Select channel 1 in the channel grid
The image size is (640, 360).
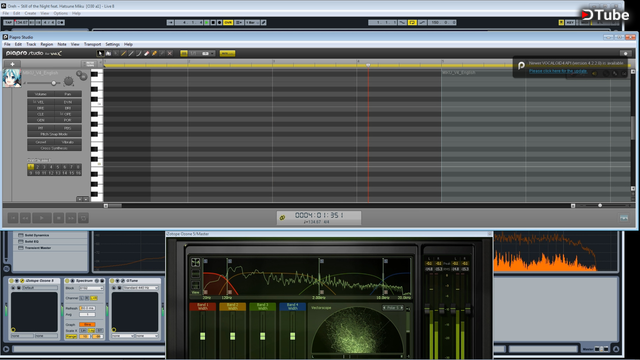point(31,167)
